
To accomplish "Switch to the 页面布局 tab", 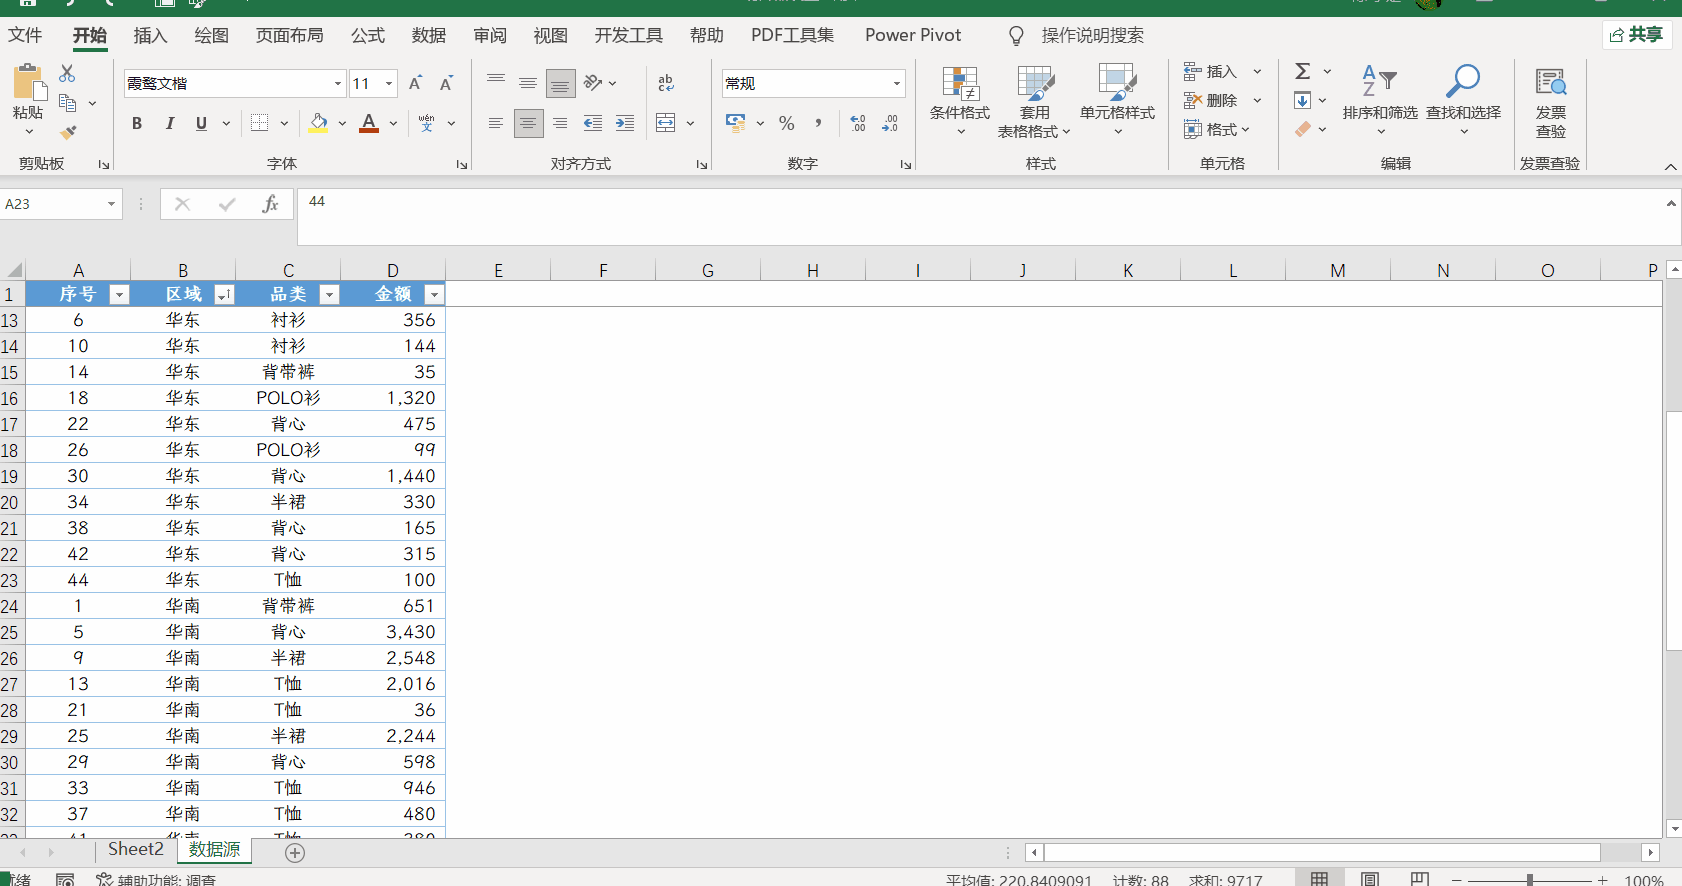I will [290, 36].
